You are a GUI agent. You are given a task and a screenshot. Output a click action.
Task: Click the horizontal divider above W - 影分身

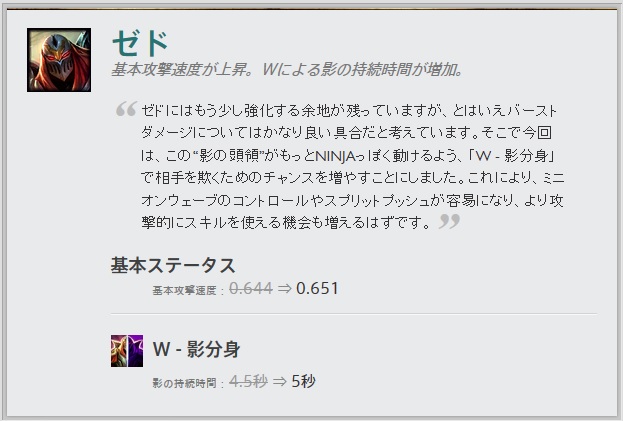coord(354,314)
